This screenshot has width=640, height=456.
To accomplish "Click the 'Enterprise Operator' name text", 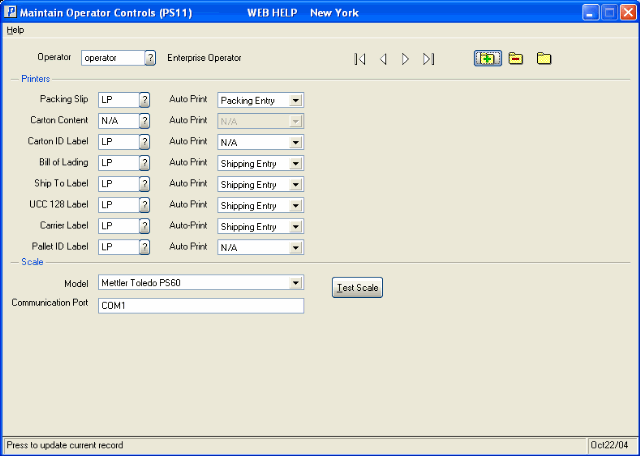I will (204, 58).
